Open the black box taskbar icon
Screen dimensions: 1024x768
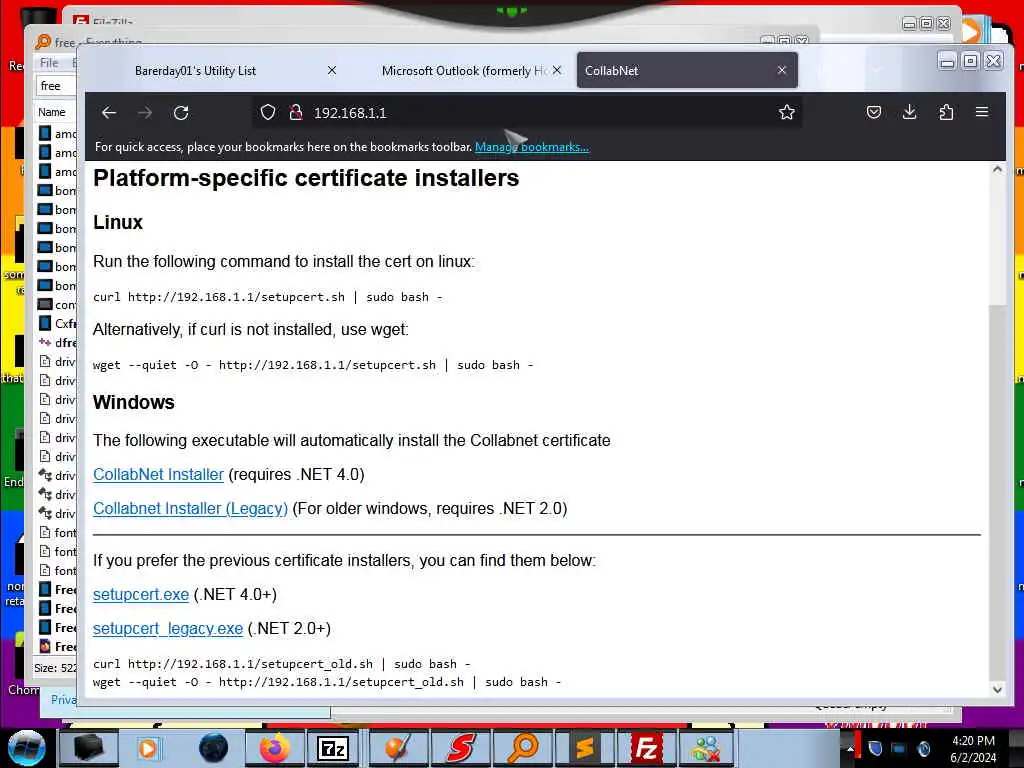pyautogui.click(x=88, y=748)
